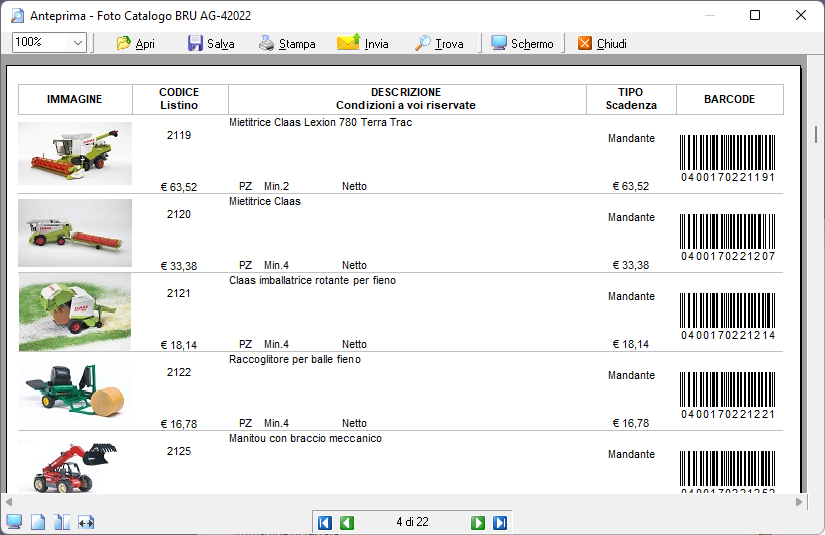
Task: Send the catalog using Invia
Action: click(363, 44)
